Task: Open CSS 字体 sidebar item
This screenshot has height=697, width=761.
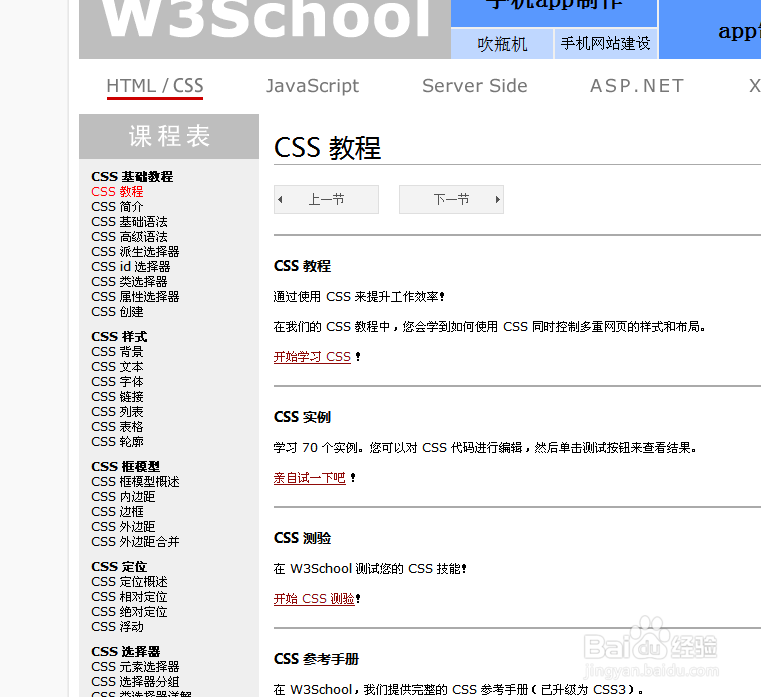Action: [117, 382]
